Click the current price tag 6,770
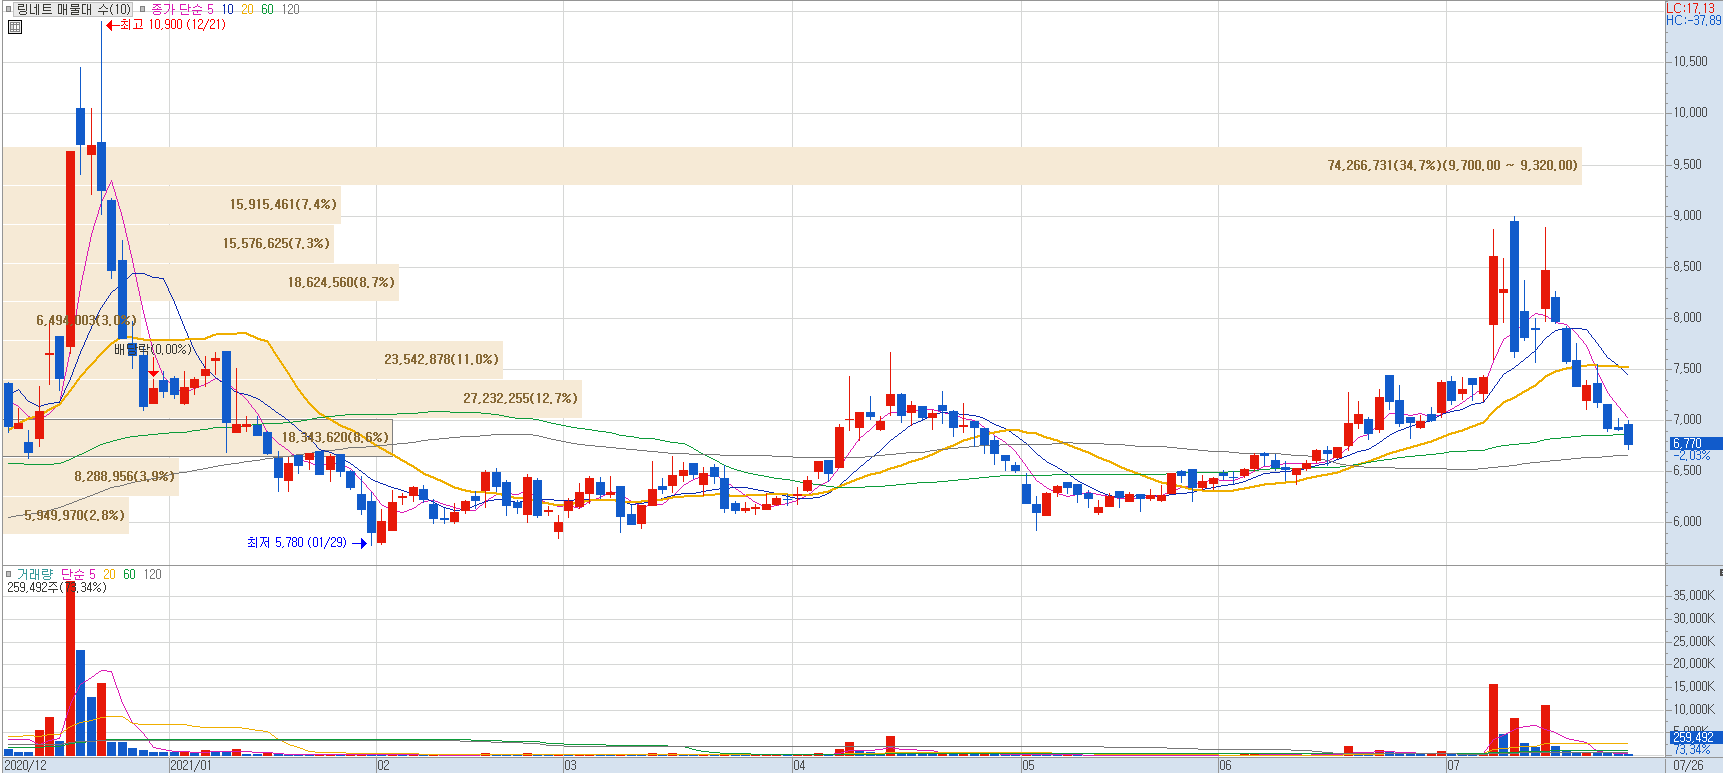1723x773 pixels. pyautogui.click(x=1695, y=443)
